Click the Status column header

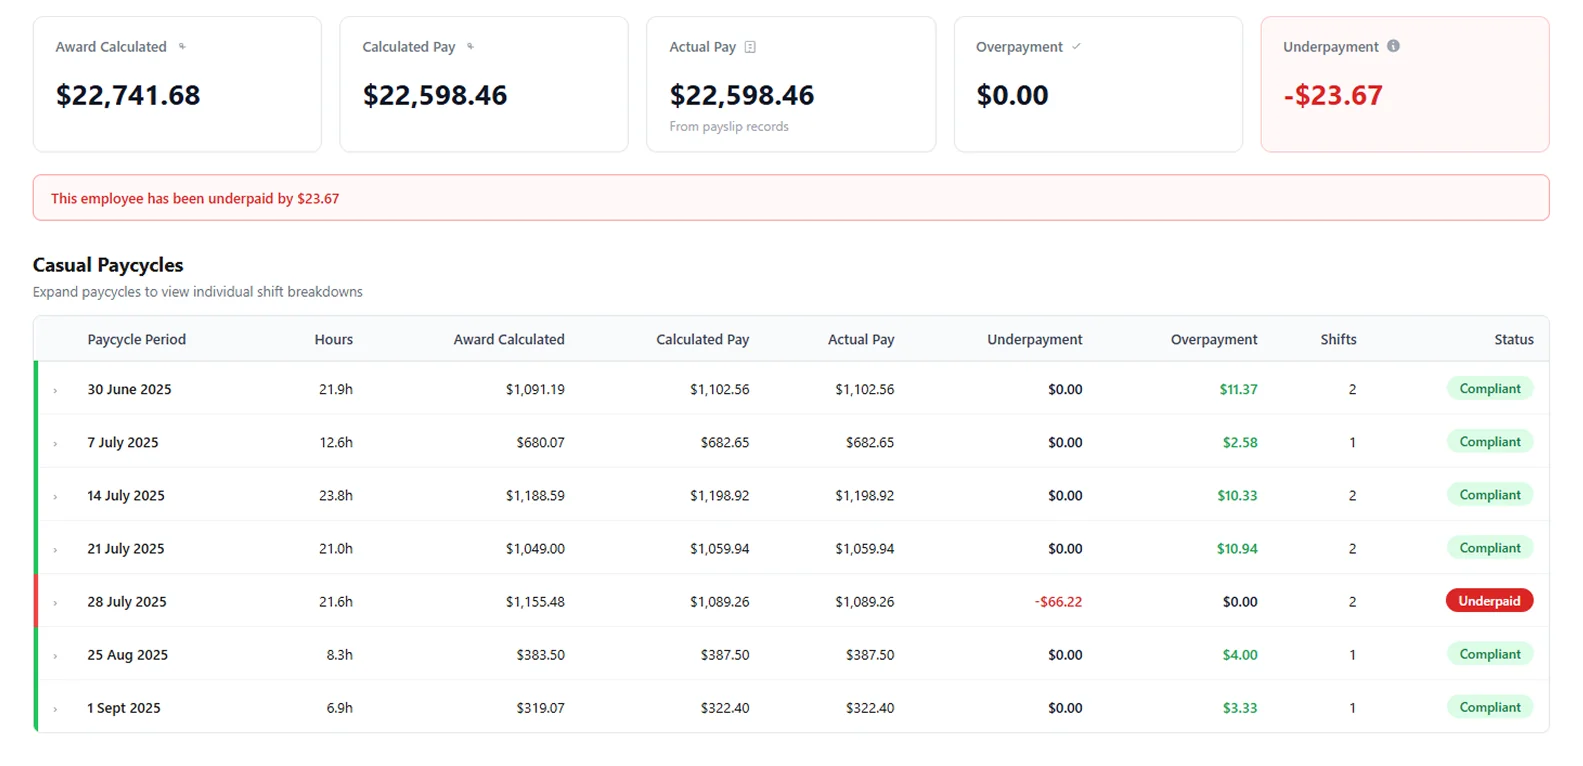pos(1514,340)
